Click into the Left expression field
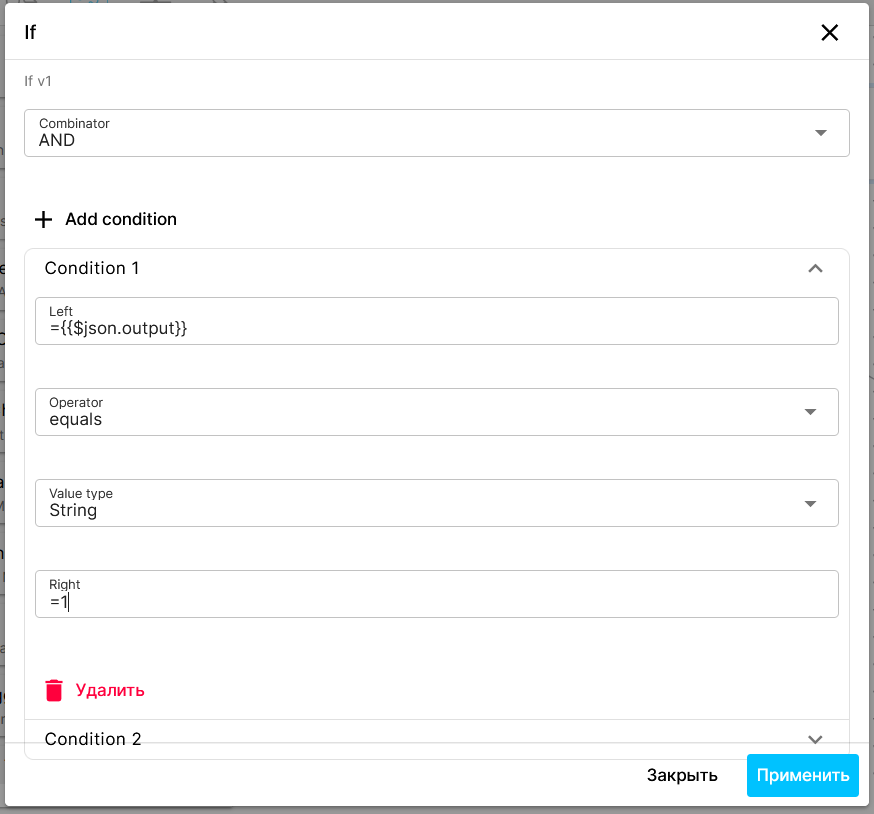 point(436,321)
